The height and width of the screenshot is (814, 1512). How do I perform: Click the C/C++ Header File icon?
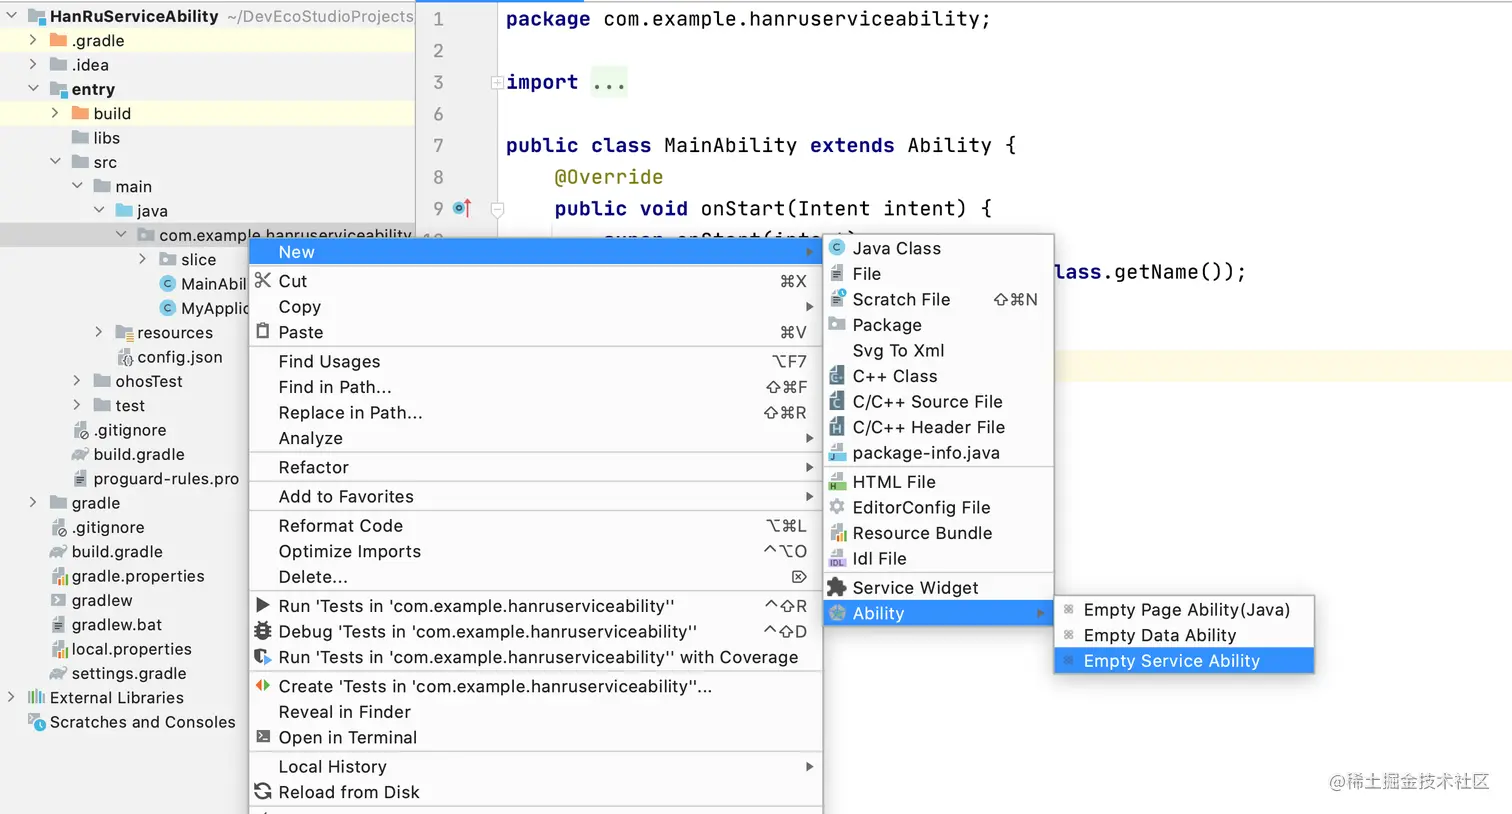837,427
